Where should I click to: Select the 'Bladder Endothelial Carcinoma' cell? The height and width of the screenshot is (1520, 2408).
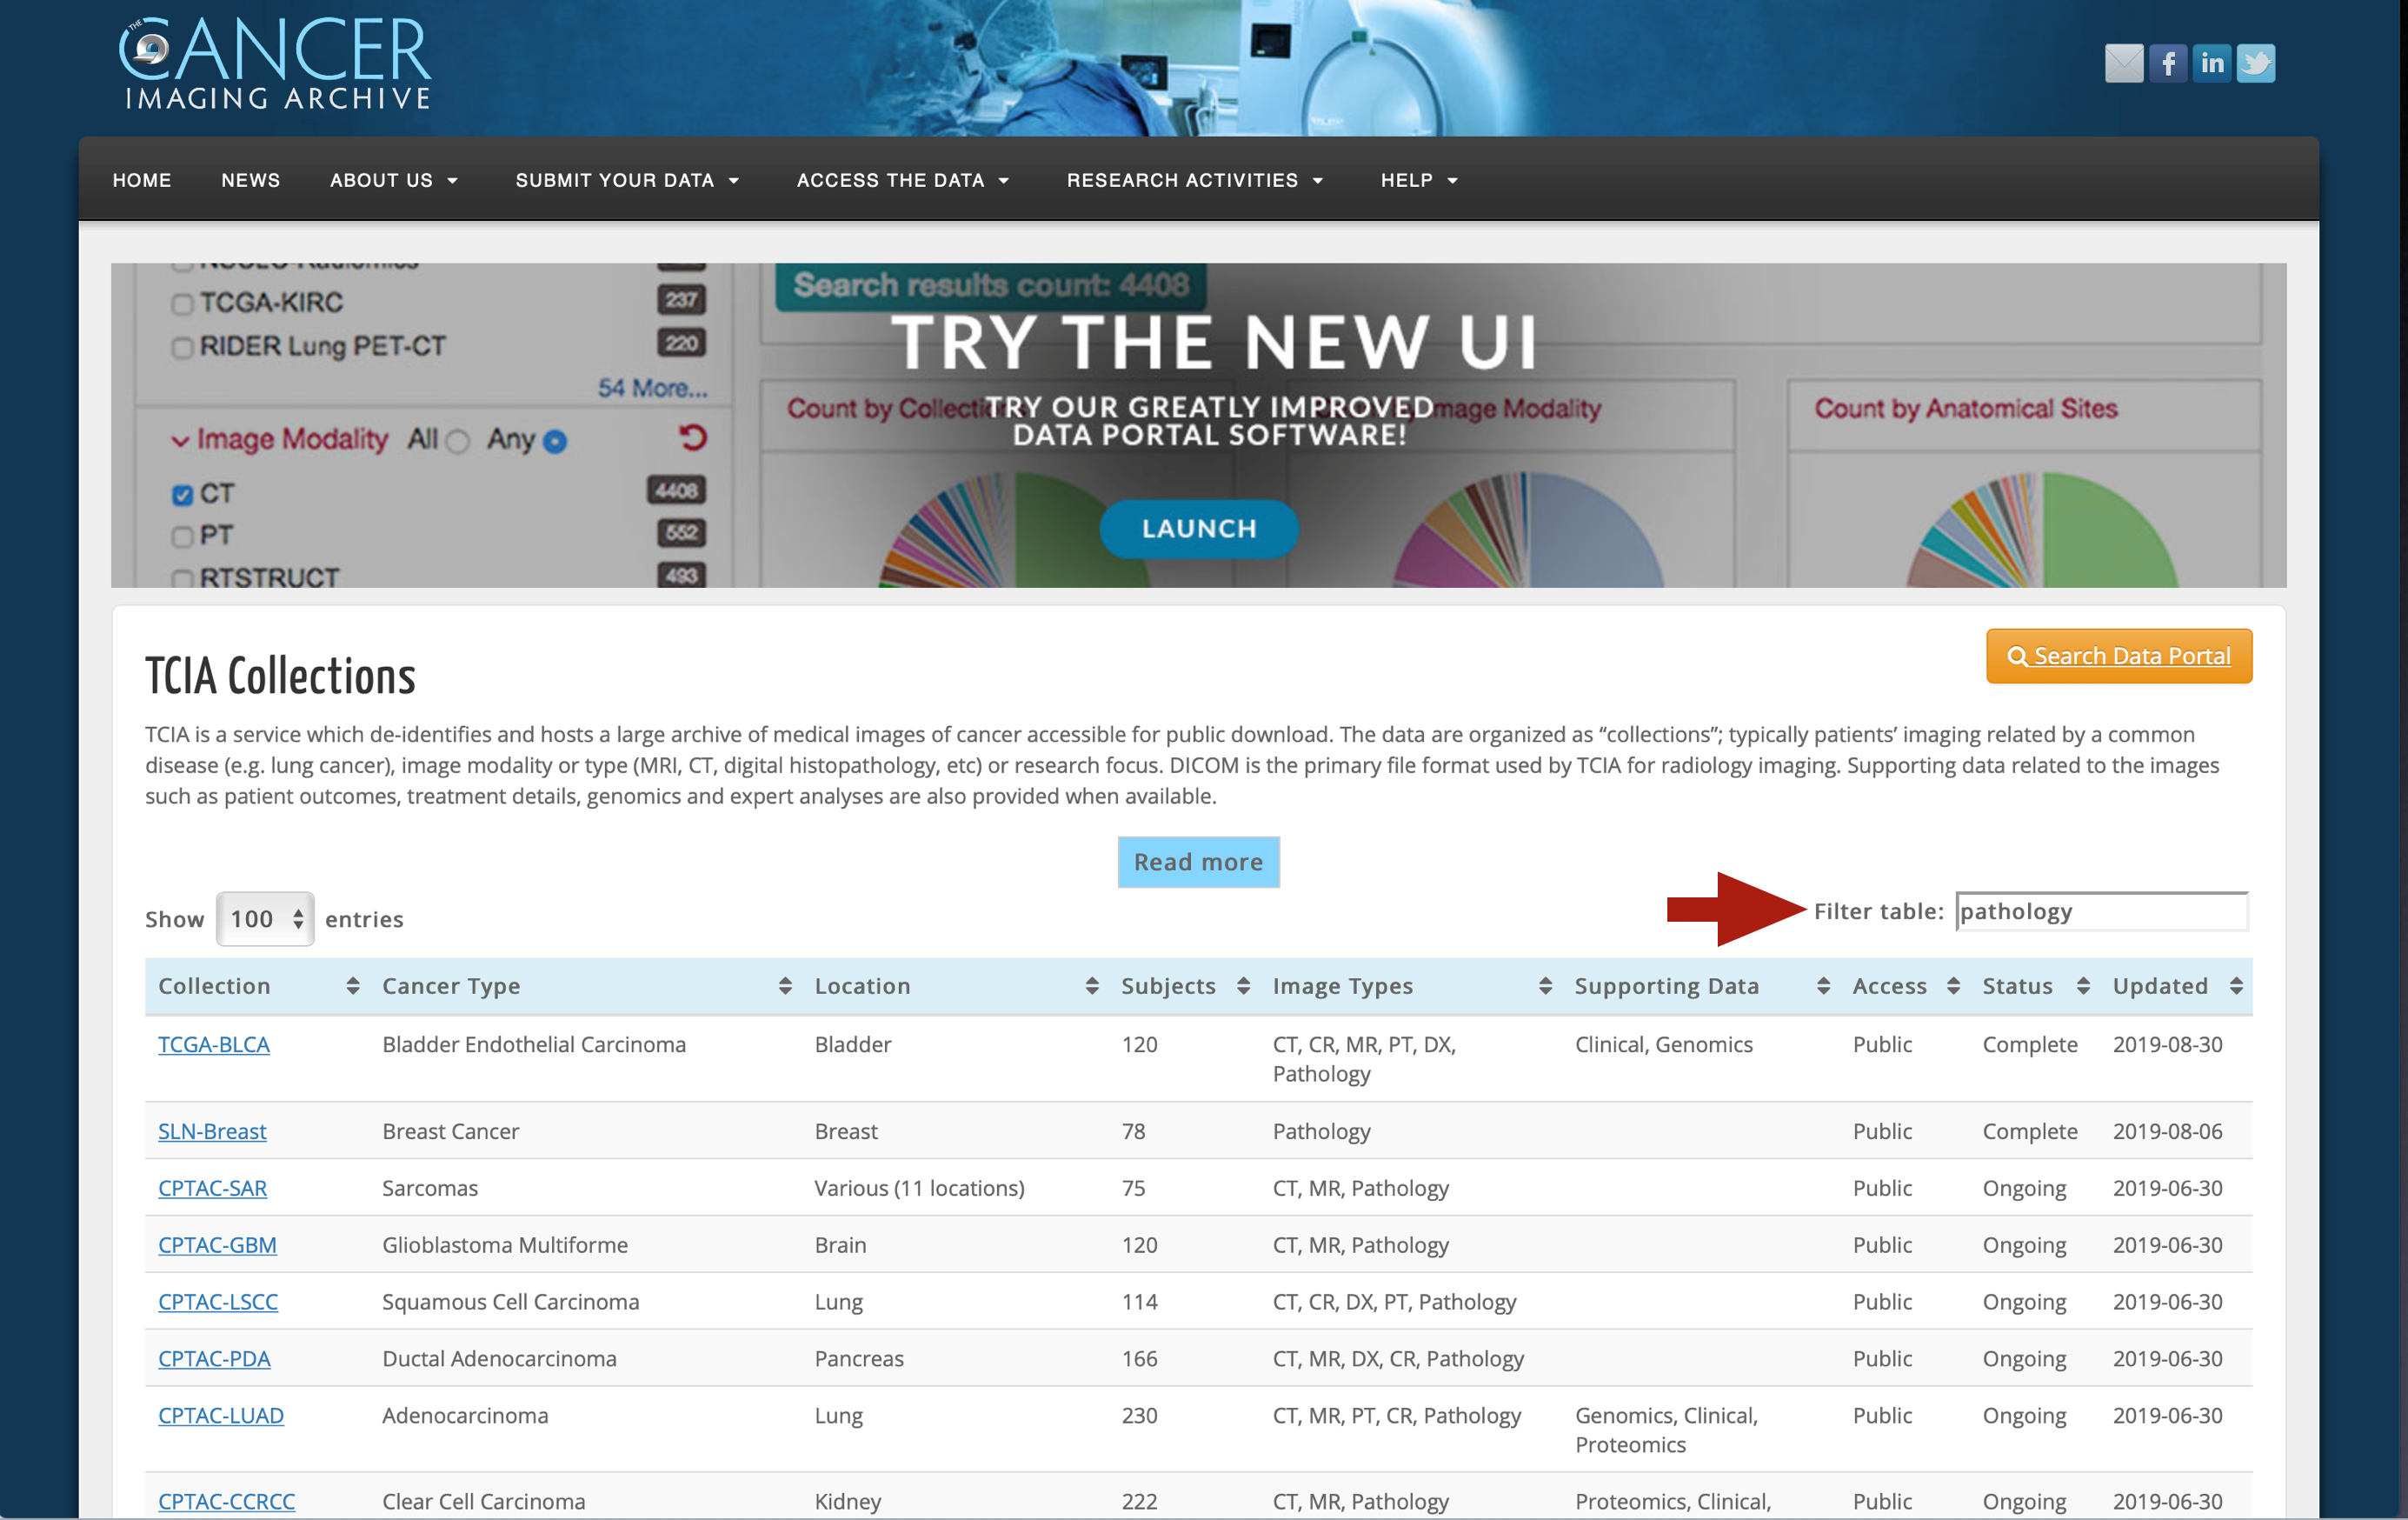[534, 1044]
